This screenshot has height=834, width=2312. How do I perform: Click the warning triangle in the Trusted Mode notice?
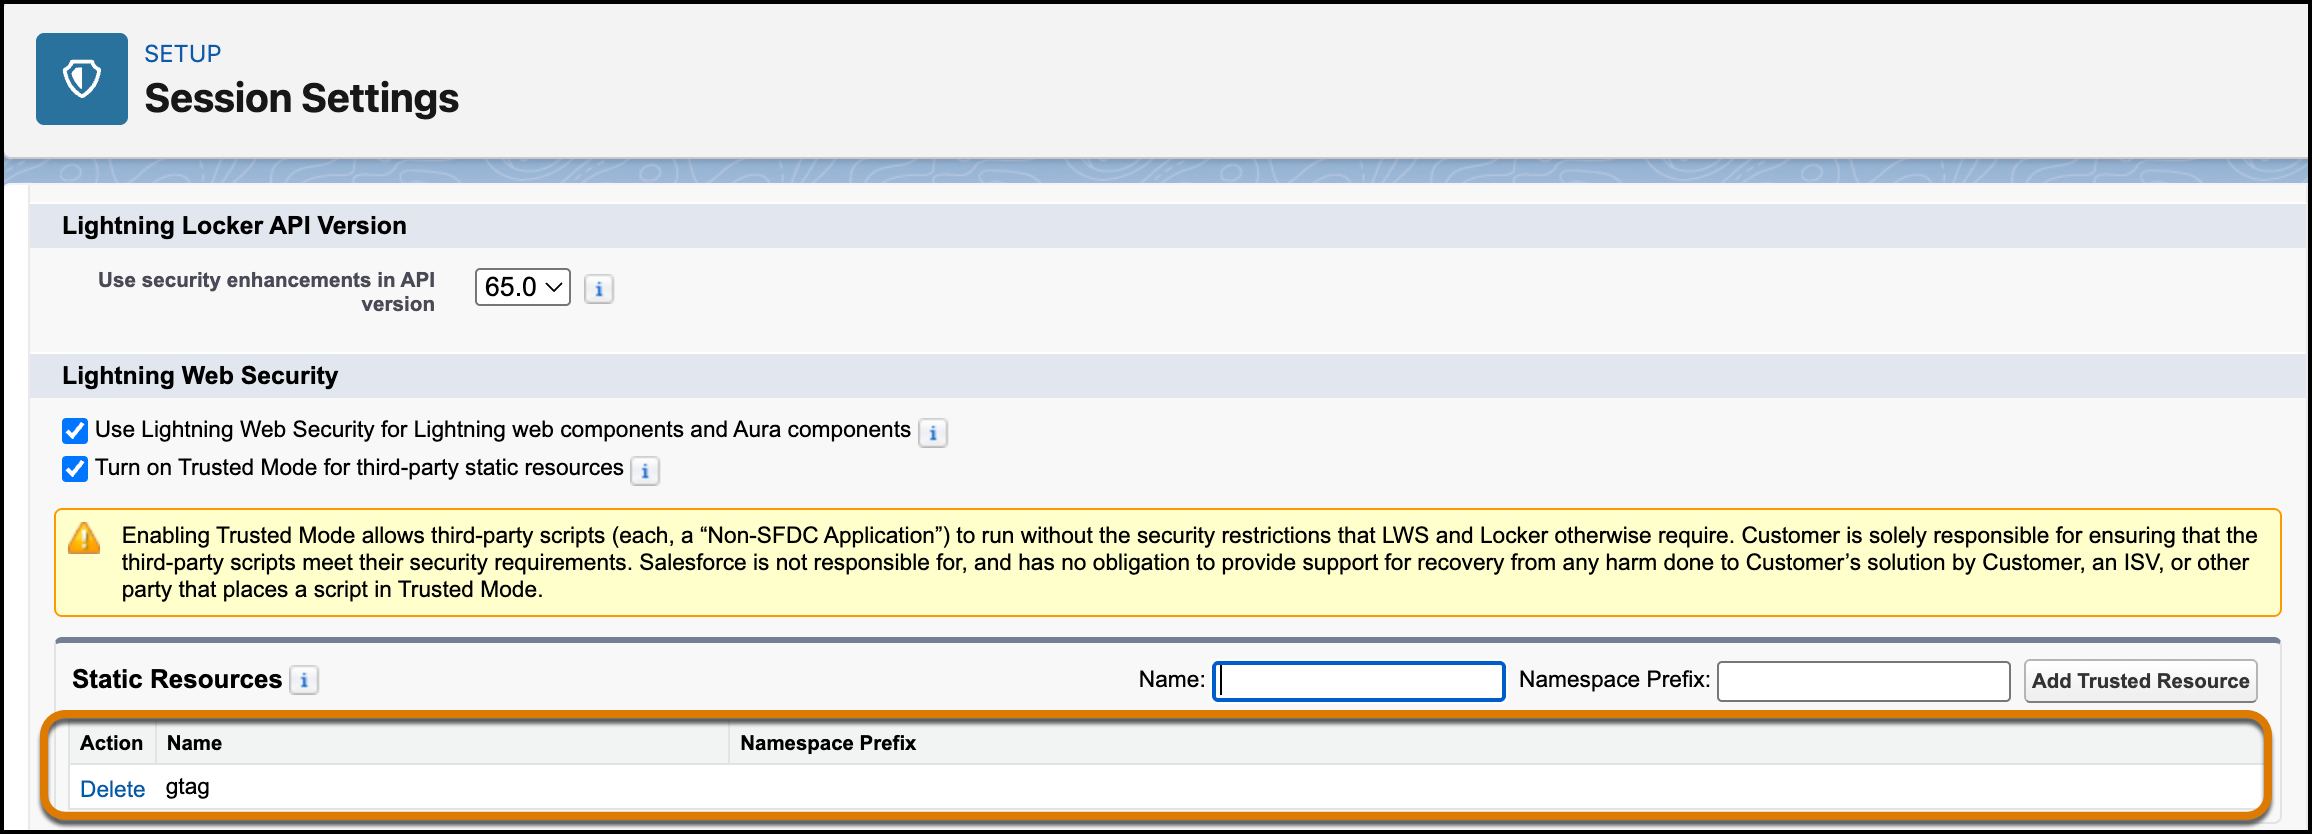[86, 541]
